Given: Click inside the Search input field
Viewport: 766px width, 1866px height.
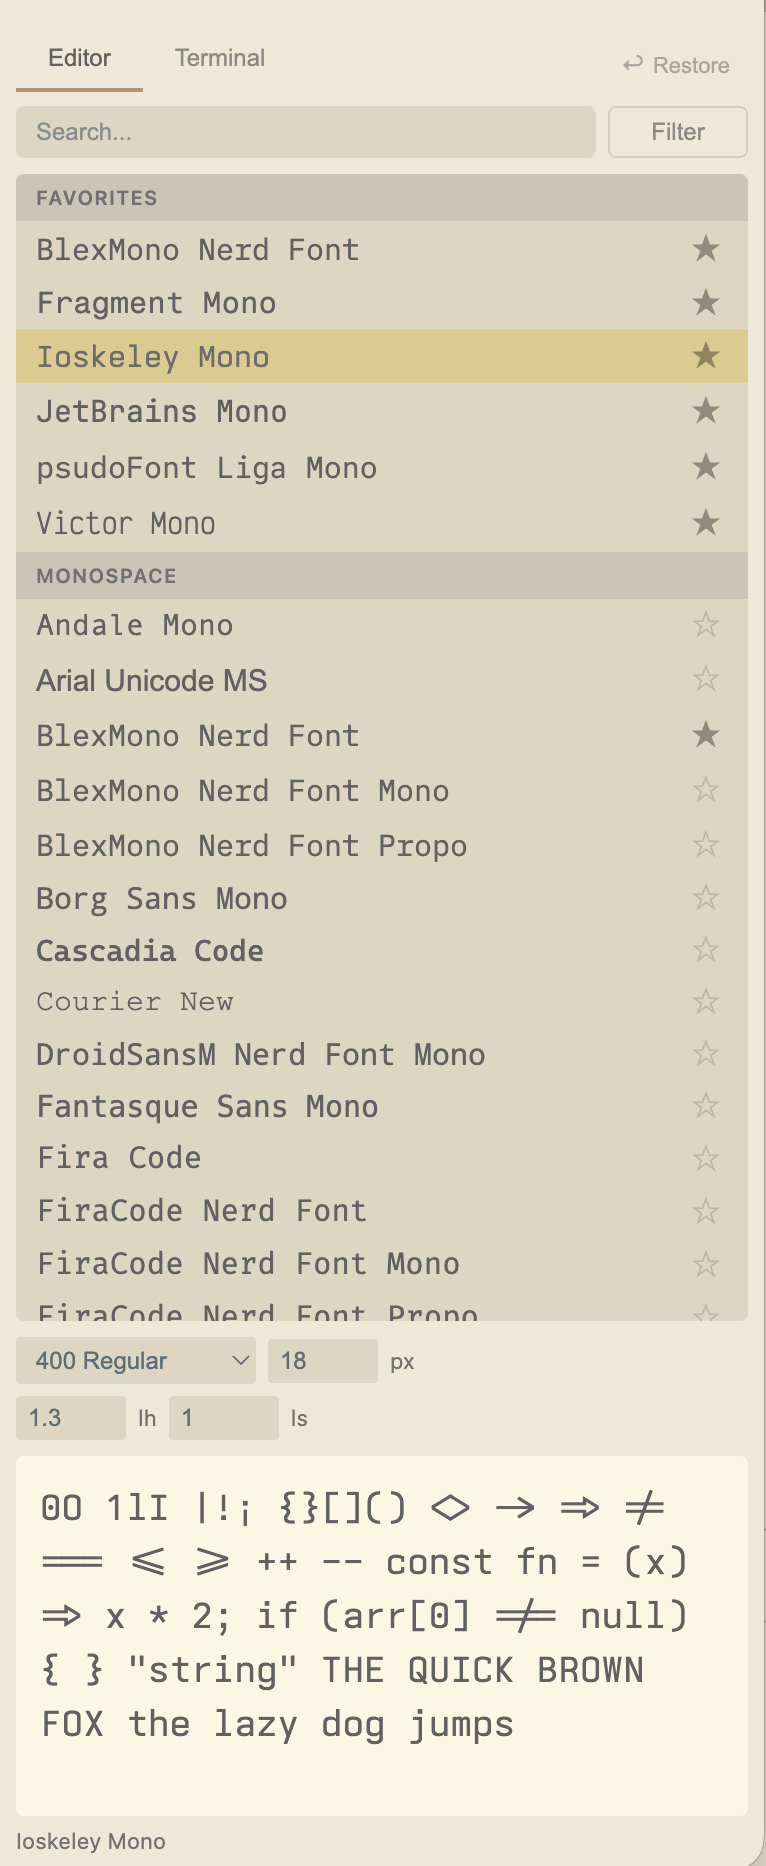Looking at the screenshot, I should (x=304, y=131).
